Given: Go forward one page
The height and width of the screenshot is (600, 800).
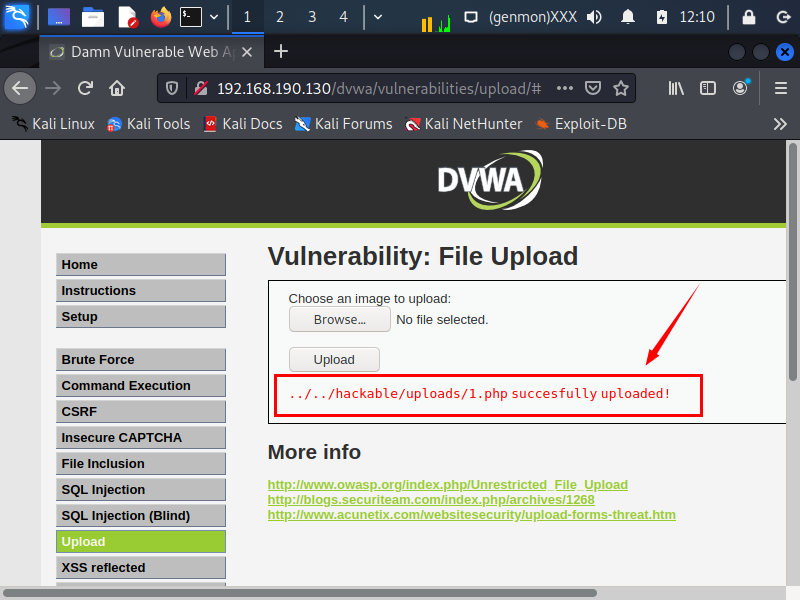Looking at the screenshot, I should click(53, 88).
